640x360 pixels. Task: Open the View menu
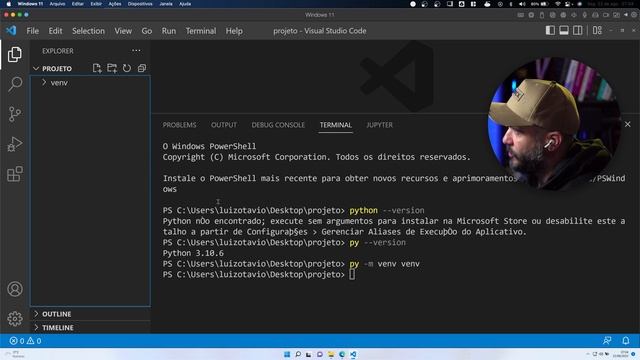click(123, 31)
